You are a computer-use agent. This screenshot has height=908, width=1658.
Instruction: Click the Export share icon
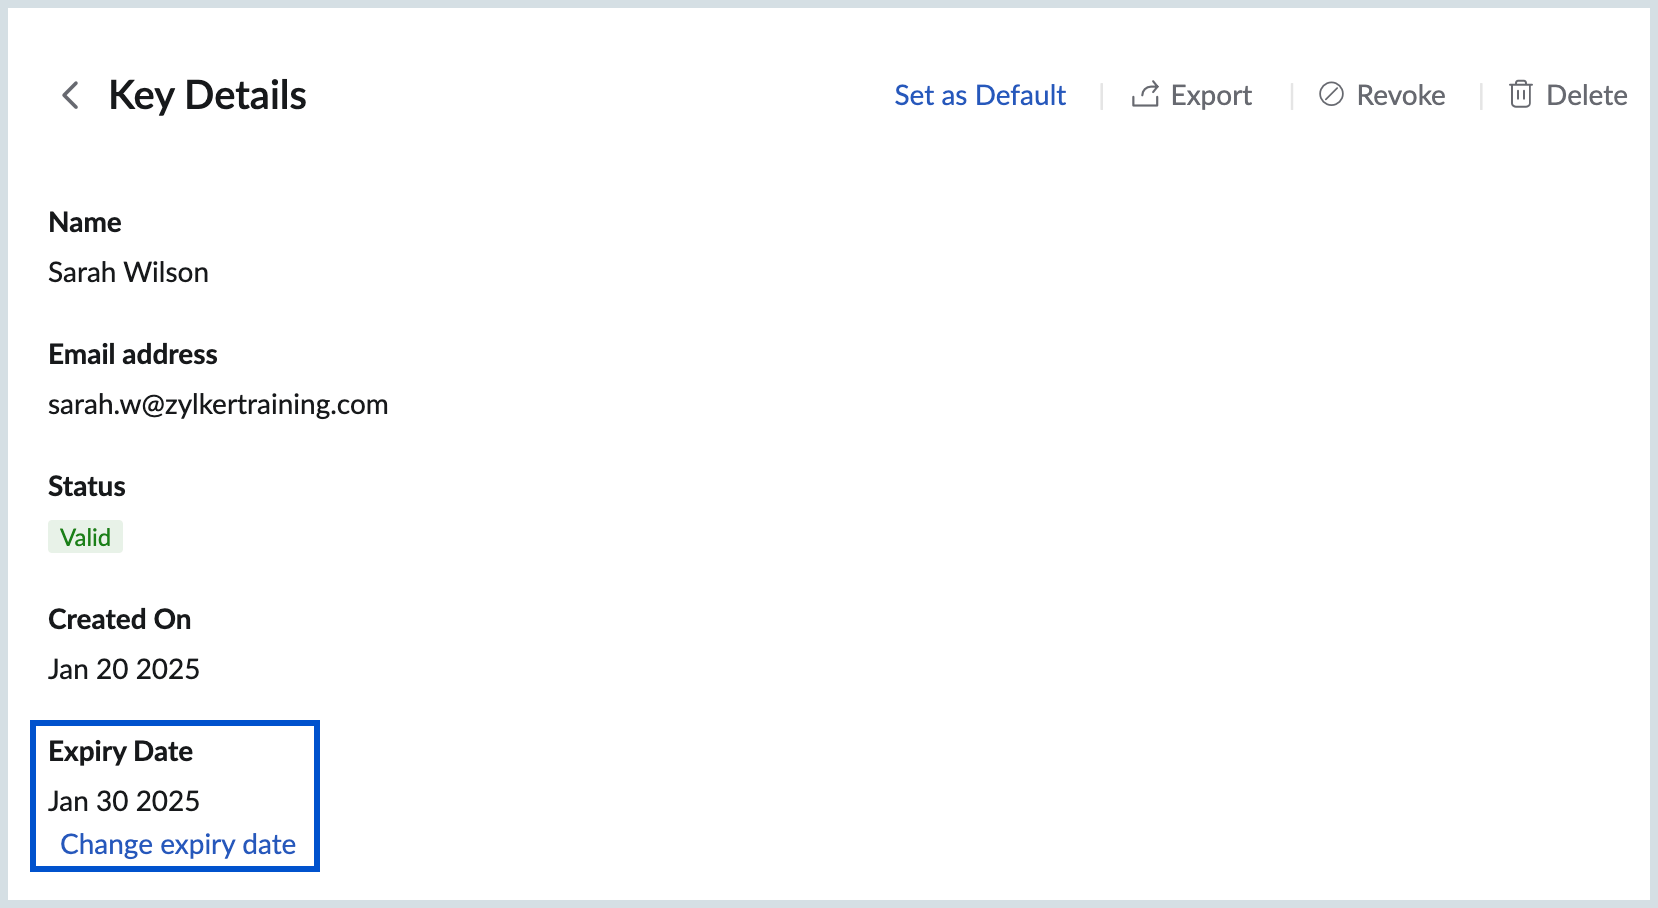(1145, 95)
